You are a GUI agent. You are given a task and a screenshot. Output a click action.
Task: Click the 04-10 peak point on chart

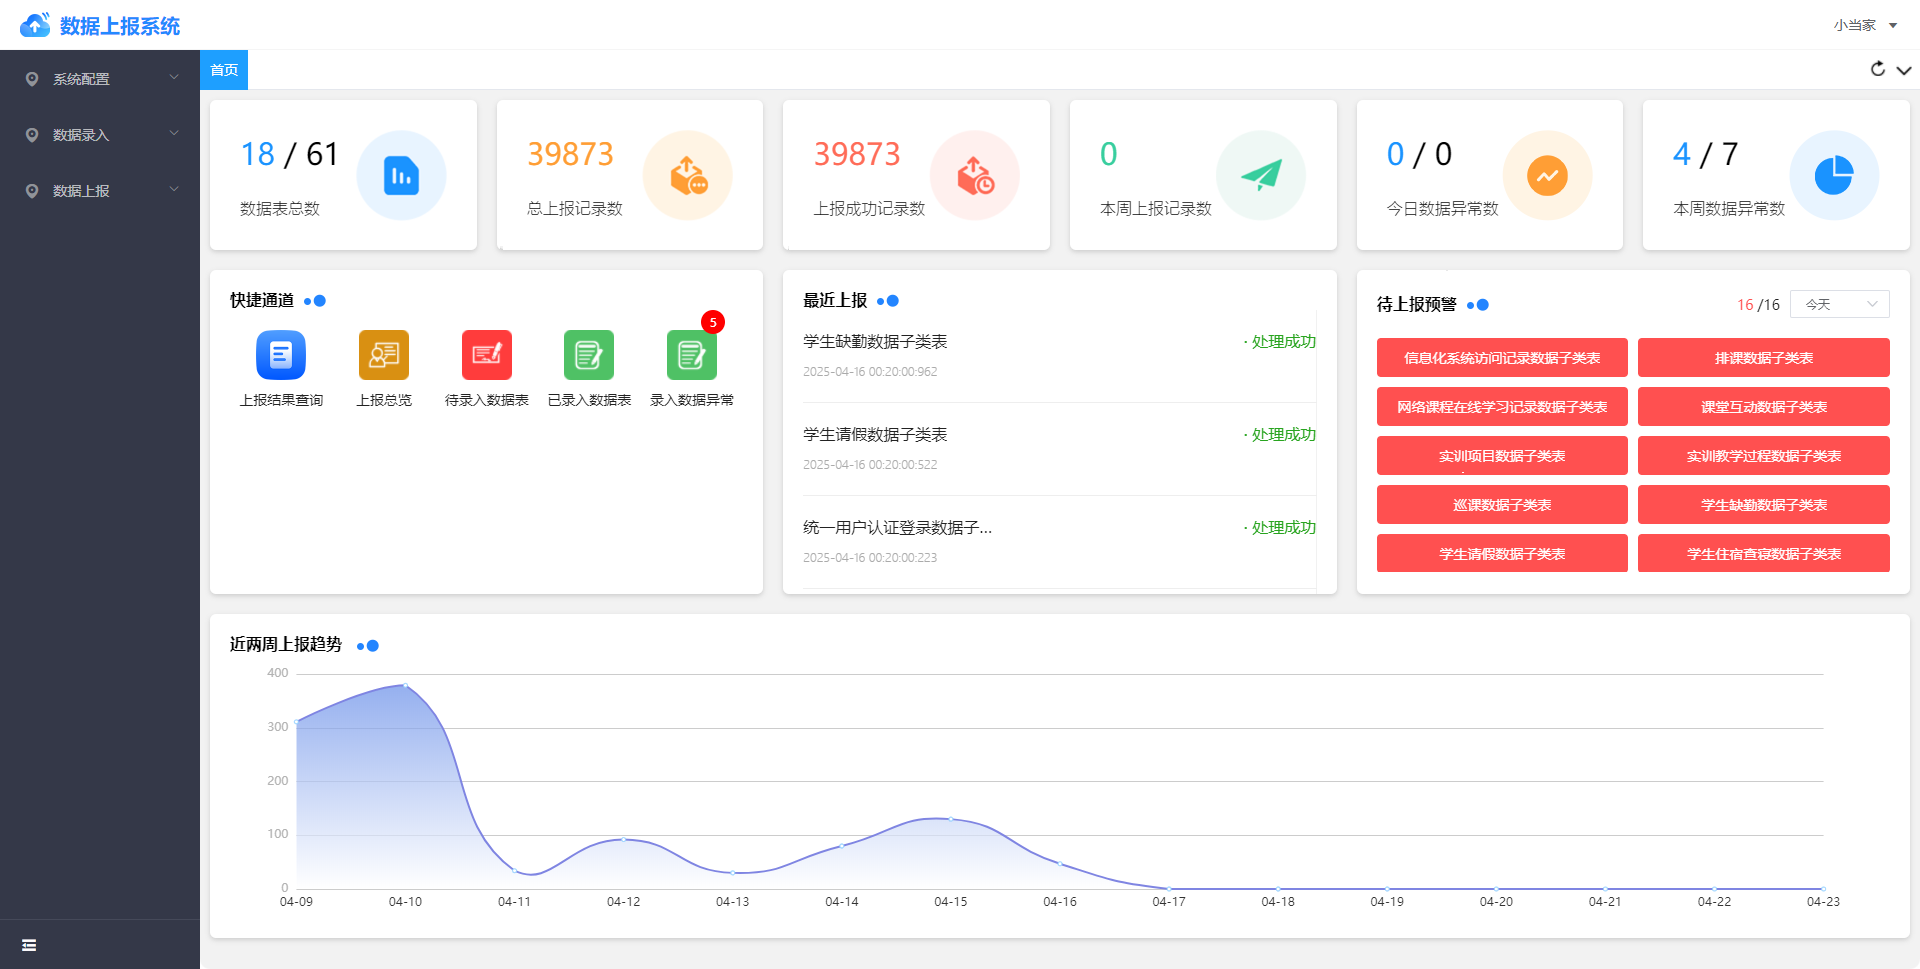coord(405,685)
